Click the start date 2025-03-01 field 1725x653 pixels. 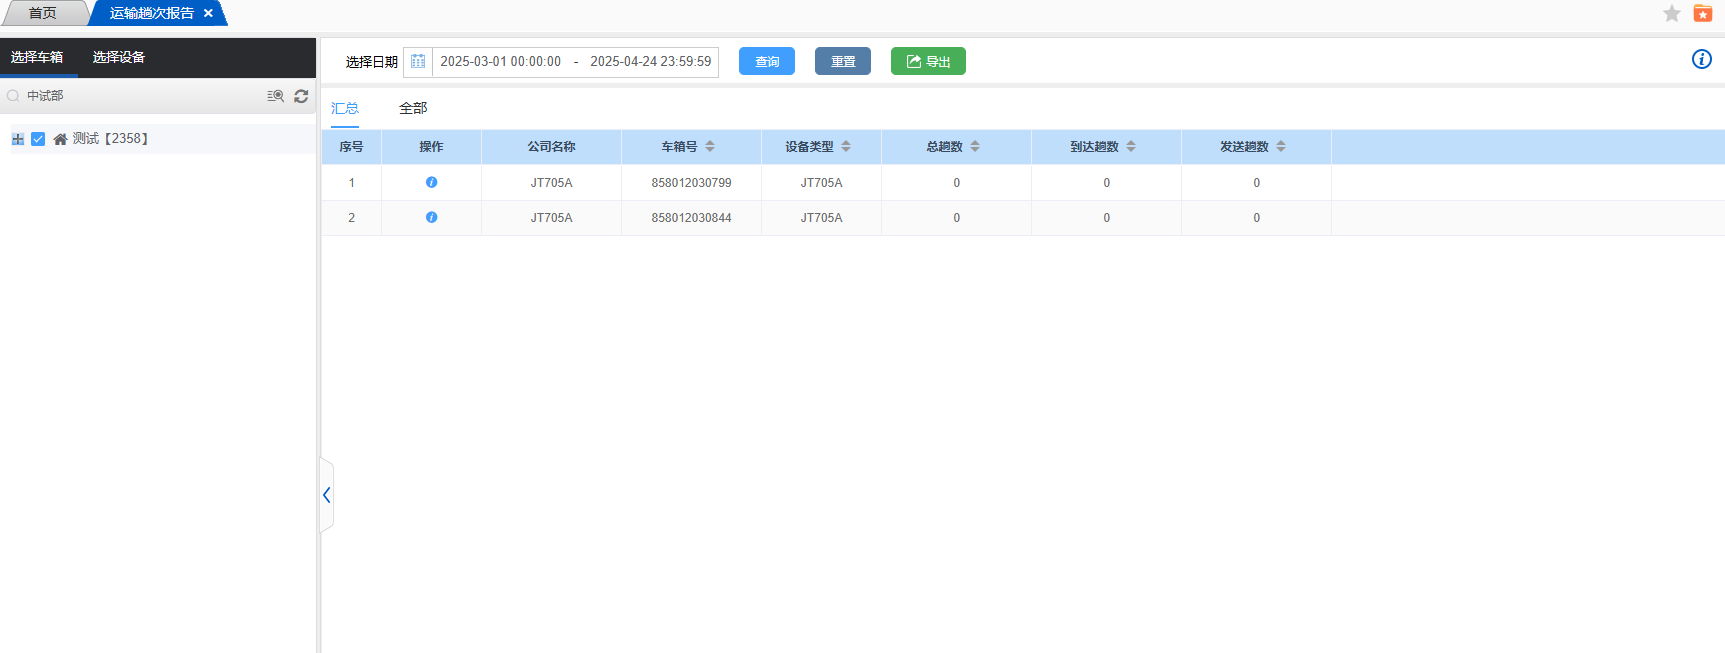[x=500, y=61]
